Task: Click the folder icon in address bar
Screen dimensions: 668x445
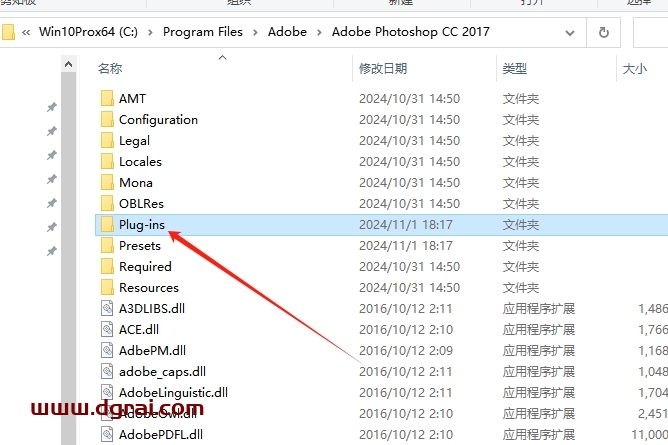Action: 7,32
